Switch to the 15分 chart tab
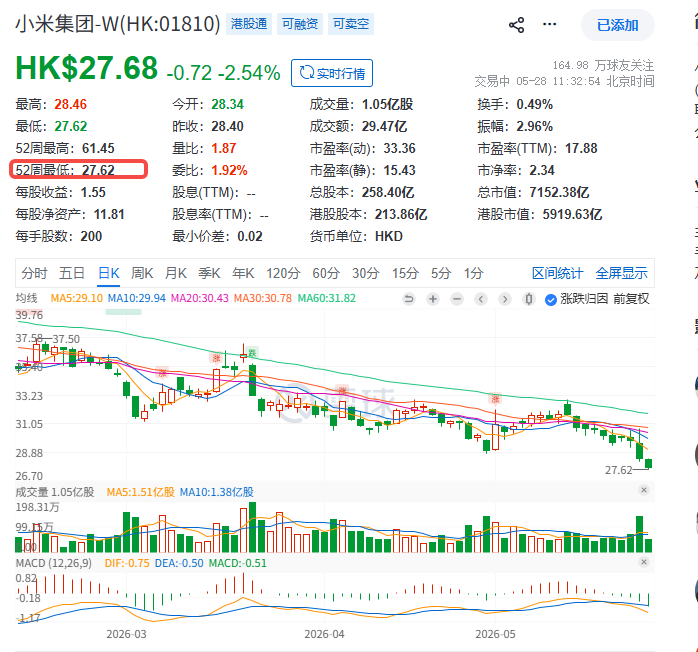 click(405, 273)
